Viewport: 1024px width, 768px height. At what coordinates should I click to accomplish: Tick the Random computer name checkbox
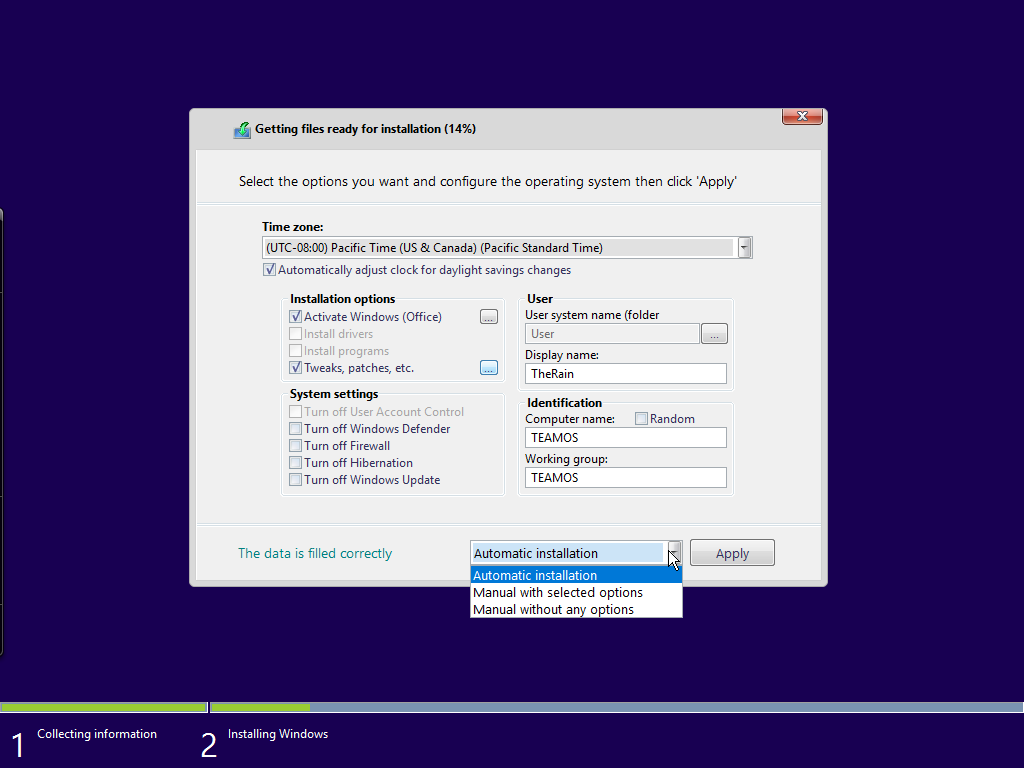(641, 419)
